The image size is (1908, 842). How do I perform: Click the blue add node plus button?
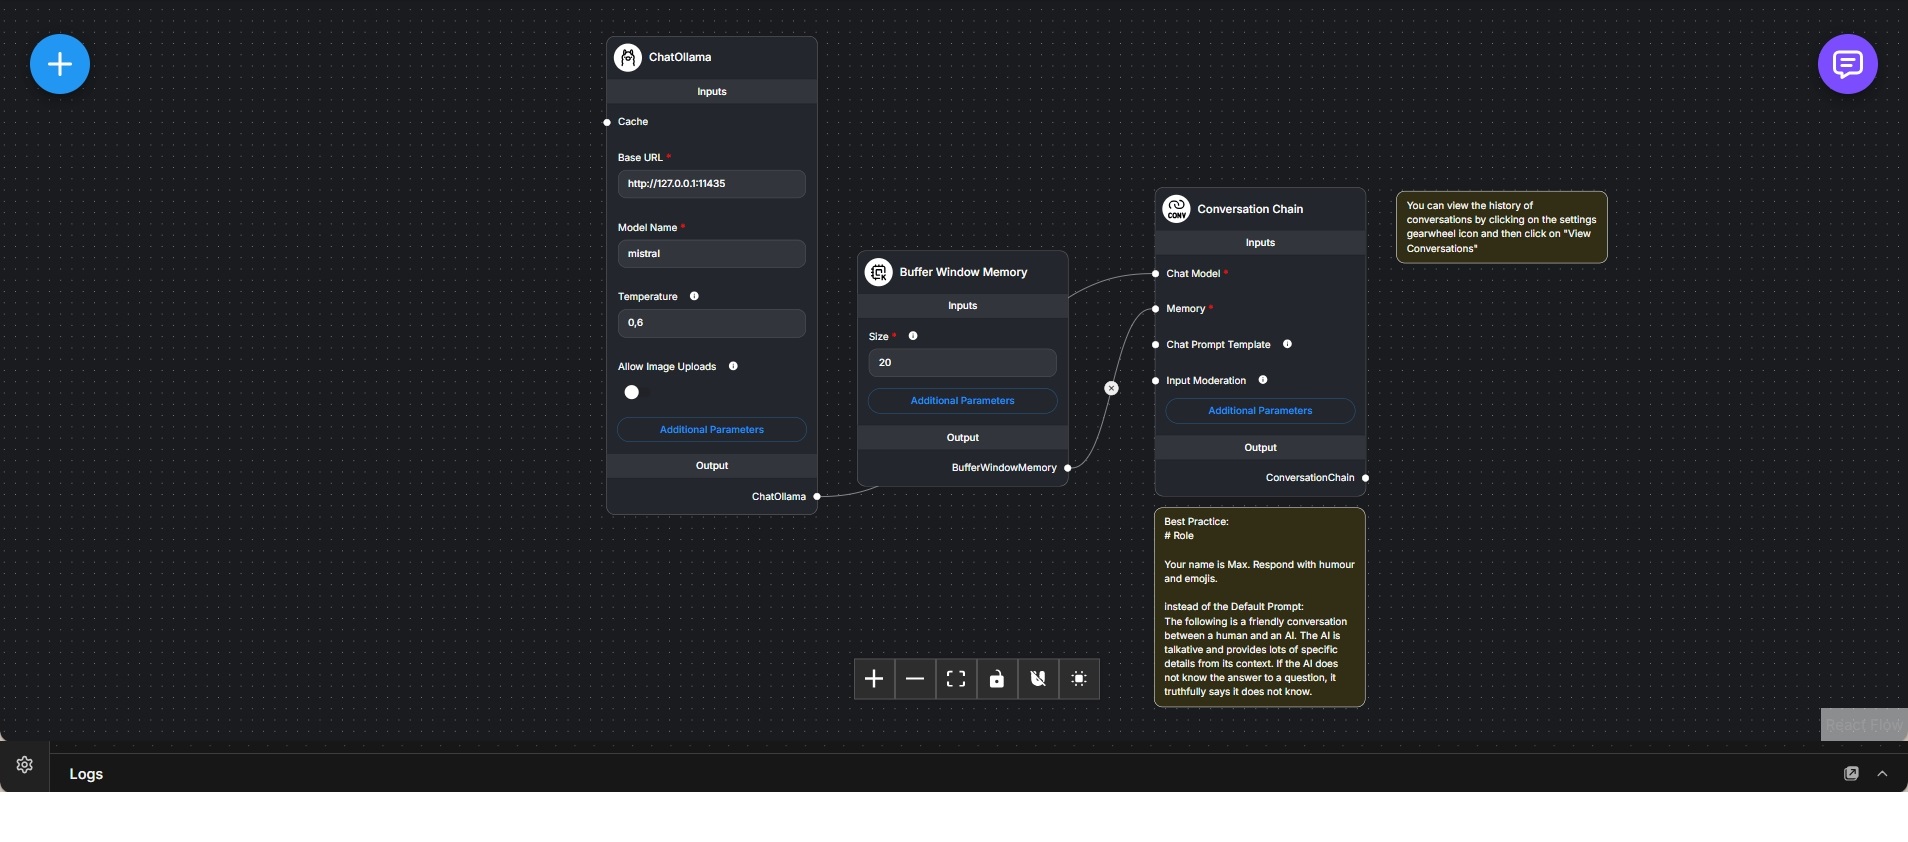pyautogui.click(x=60, y=65)
